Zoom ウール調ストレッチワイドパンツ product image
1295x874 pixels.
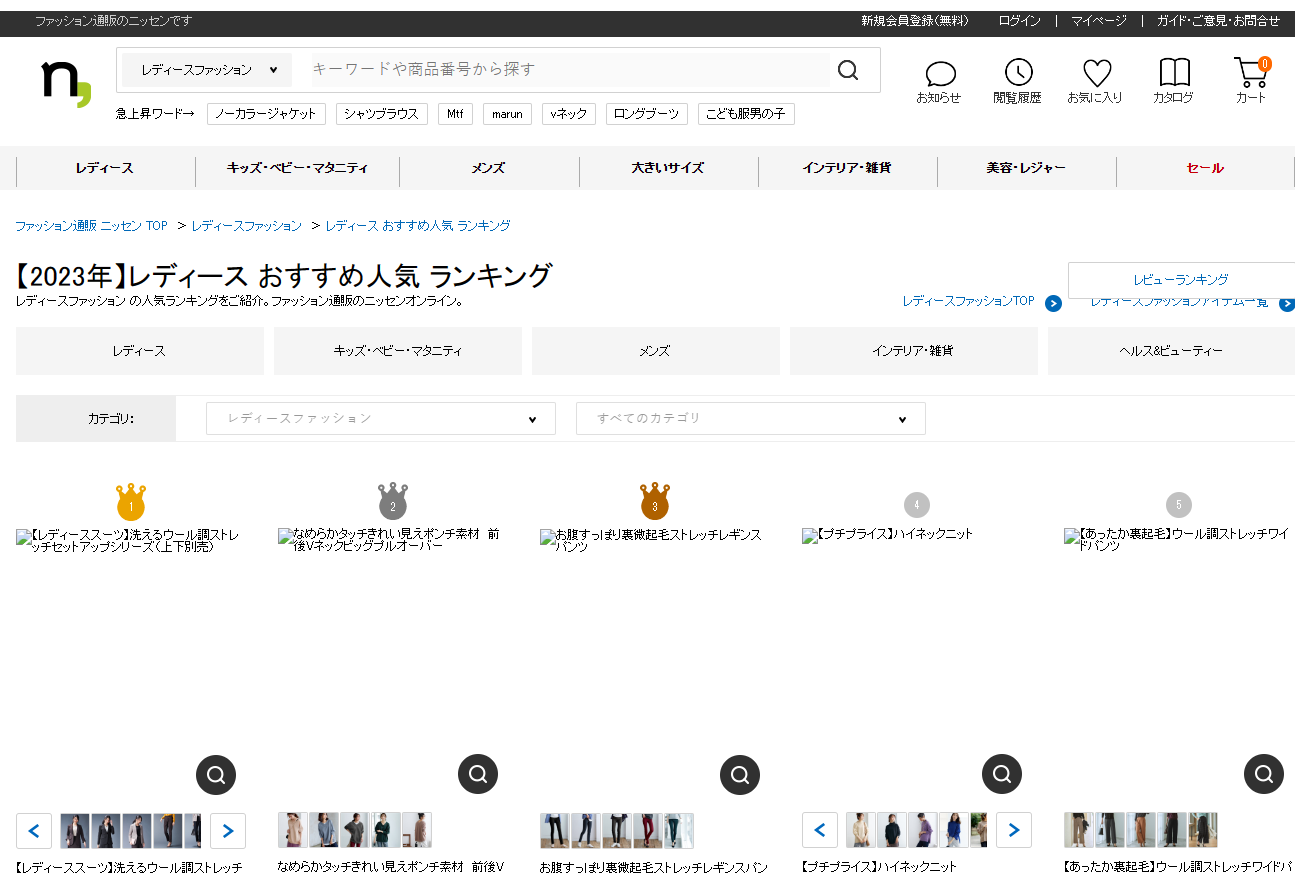pos(1264,774)
